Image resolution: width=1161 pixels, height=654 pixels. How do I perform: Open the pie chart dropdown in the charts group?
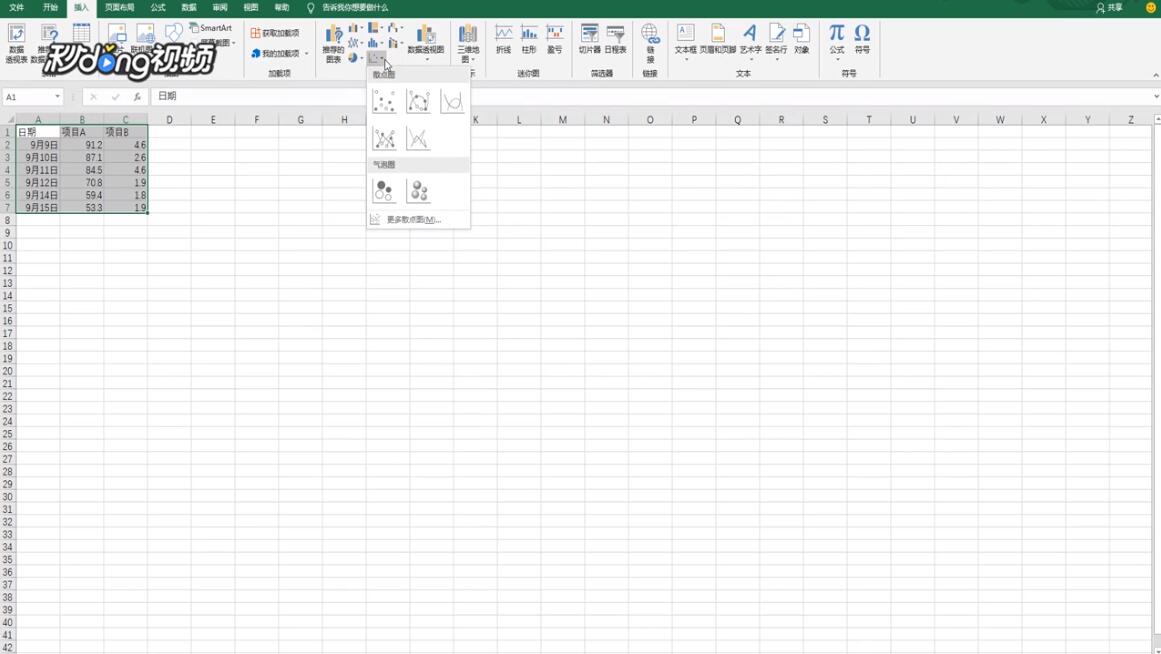[355, 58]
